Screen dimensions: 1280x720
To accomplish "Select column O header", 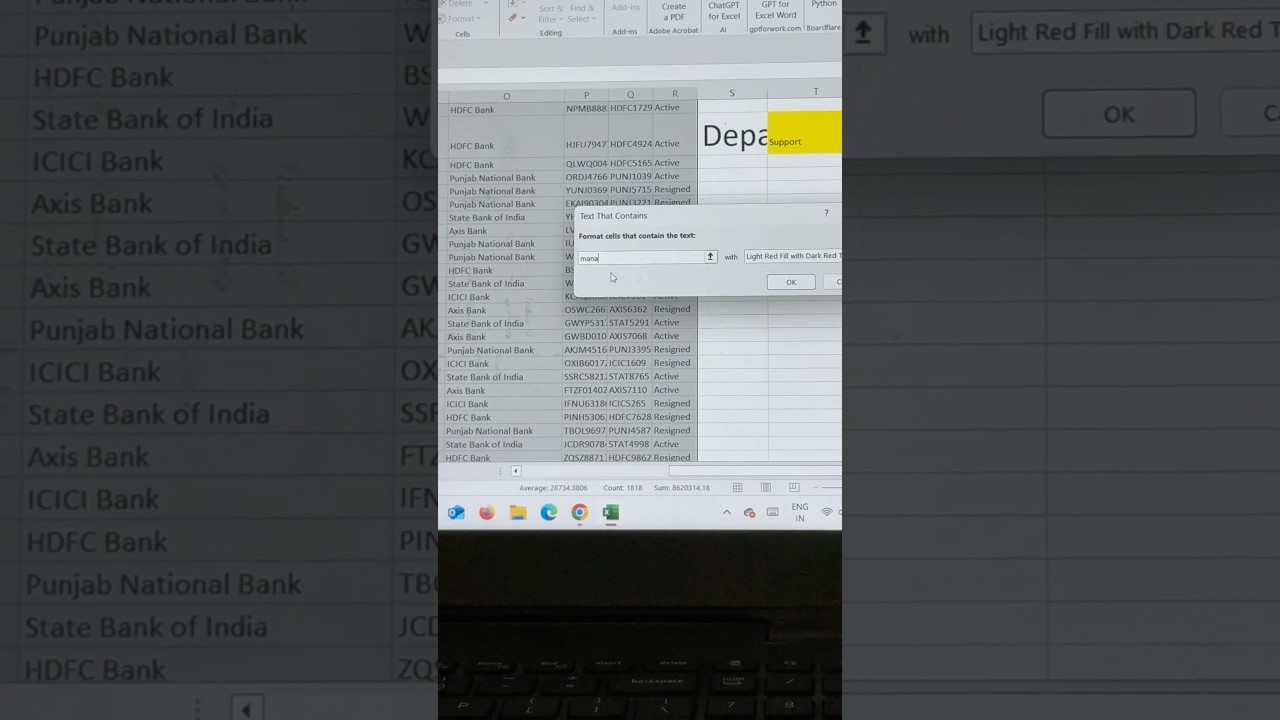I will [x=507, y=96].
